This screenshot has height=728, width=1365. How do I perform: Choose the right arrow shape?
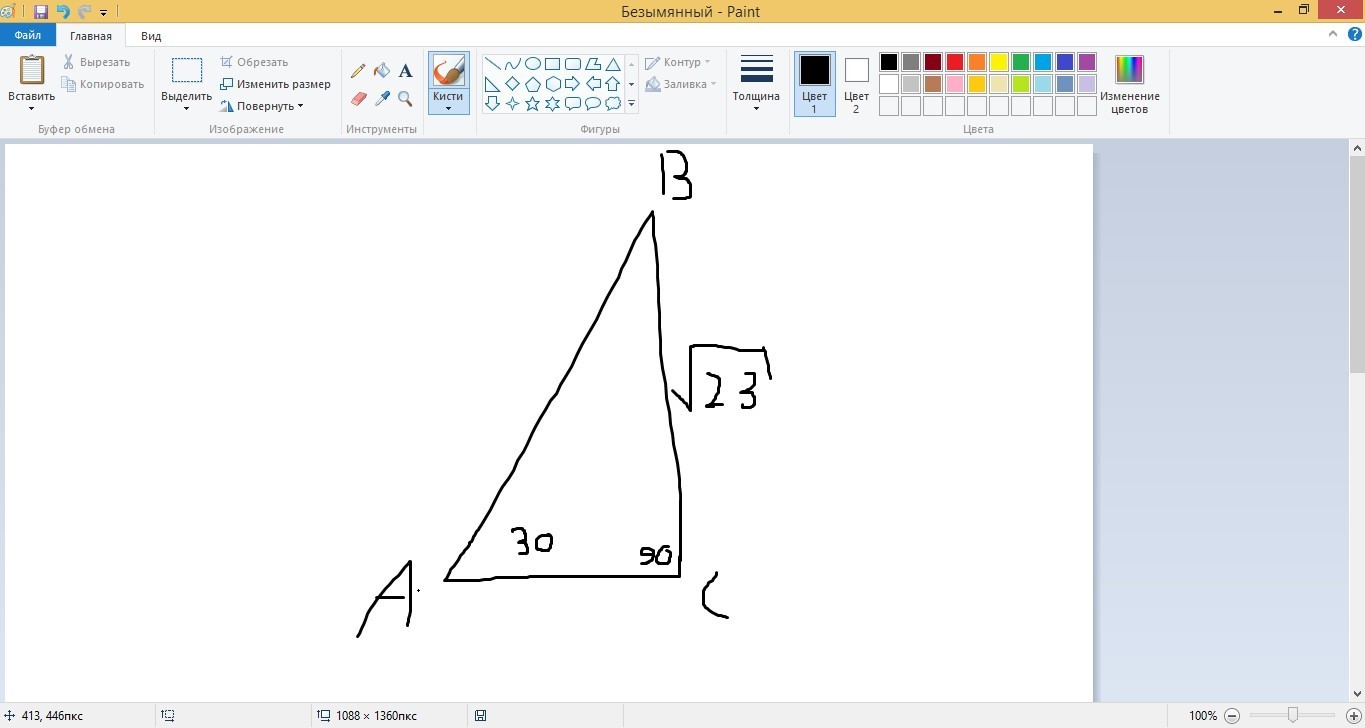(x=572, y=84)
